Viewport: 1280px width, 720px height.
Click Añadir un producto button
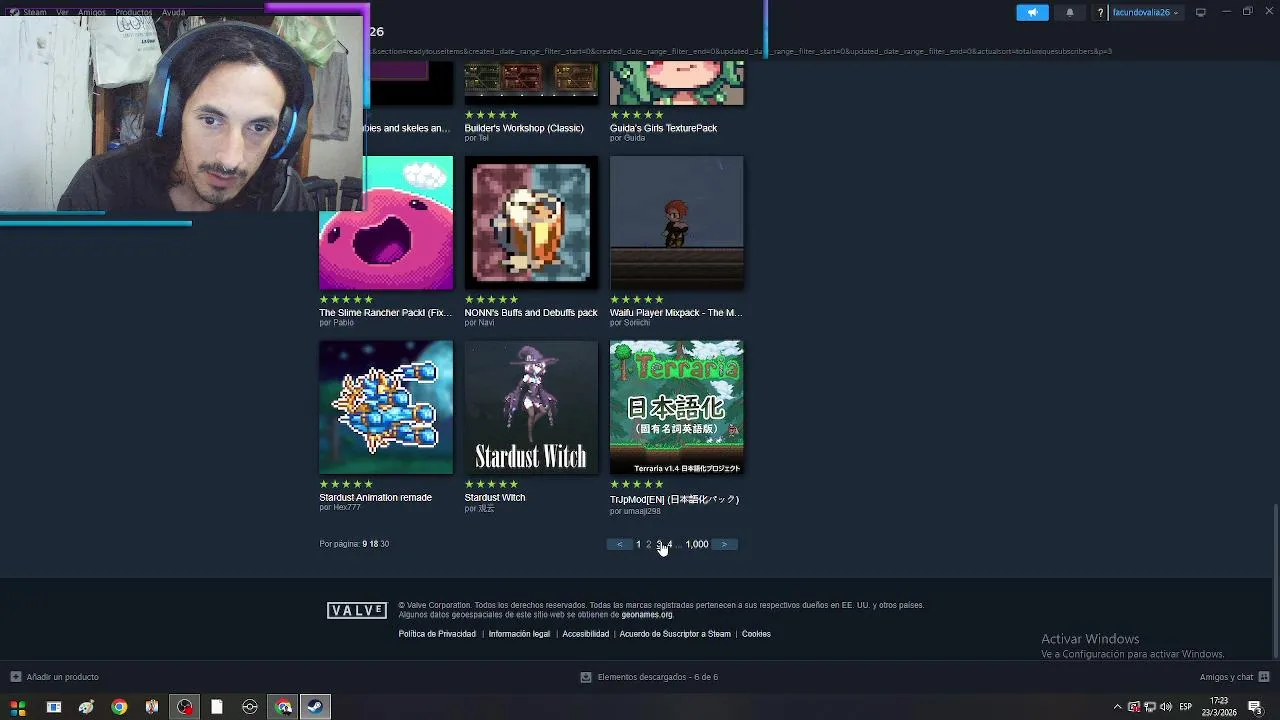pos(55,677)
